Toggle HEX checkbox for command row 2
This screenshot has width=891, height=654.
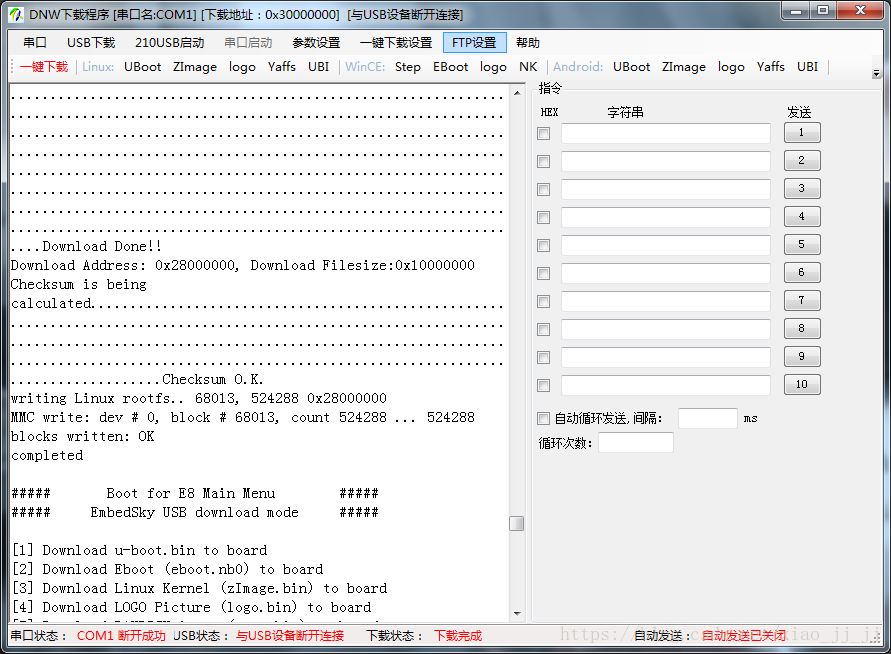pyautogui.click(x=544, y=161)
